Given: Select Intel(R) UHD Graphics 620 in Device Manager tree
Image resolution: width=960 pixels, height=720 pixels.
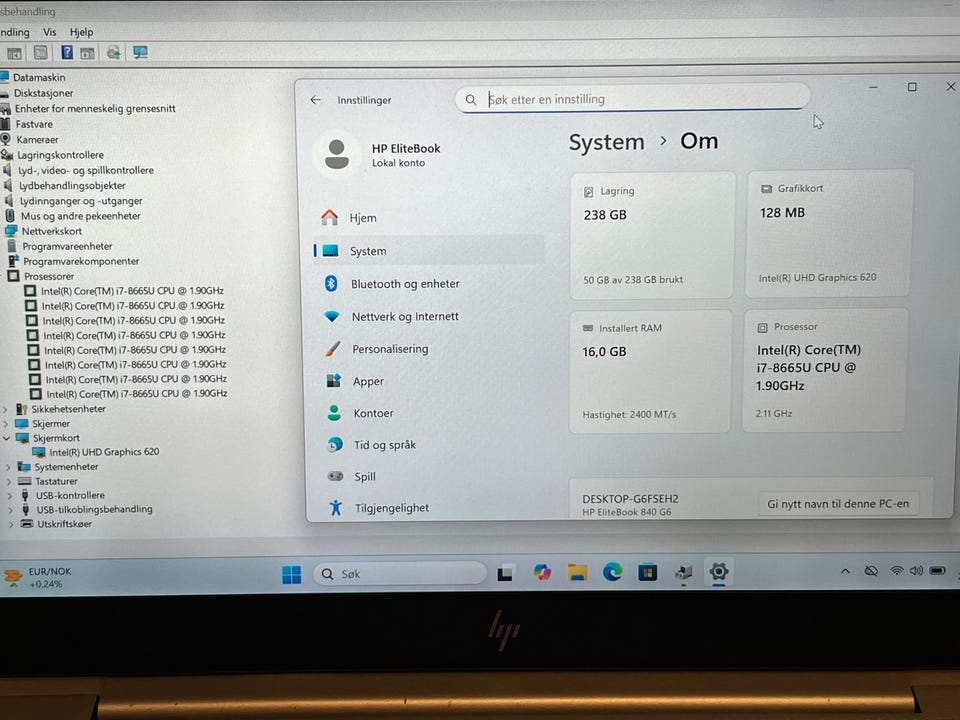Looking at the screenshot, I should 104,452.
